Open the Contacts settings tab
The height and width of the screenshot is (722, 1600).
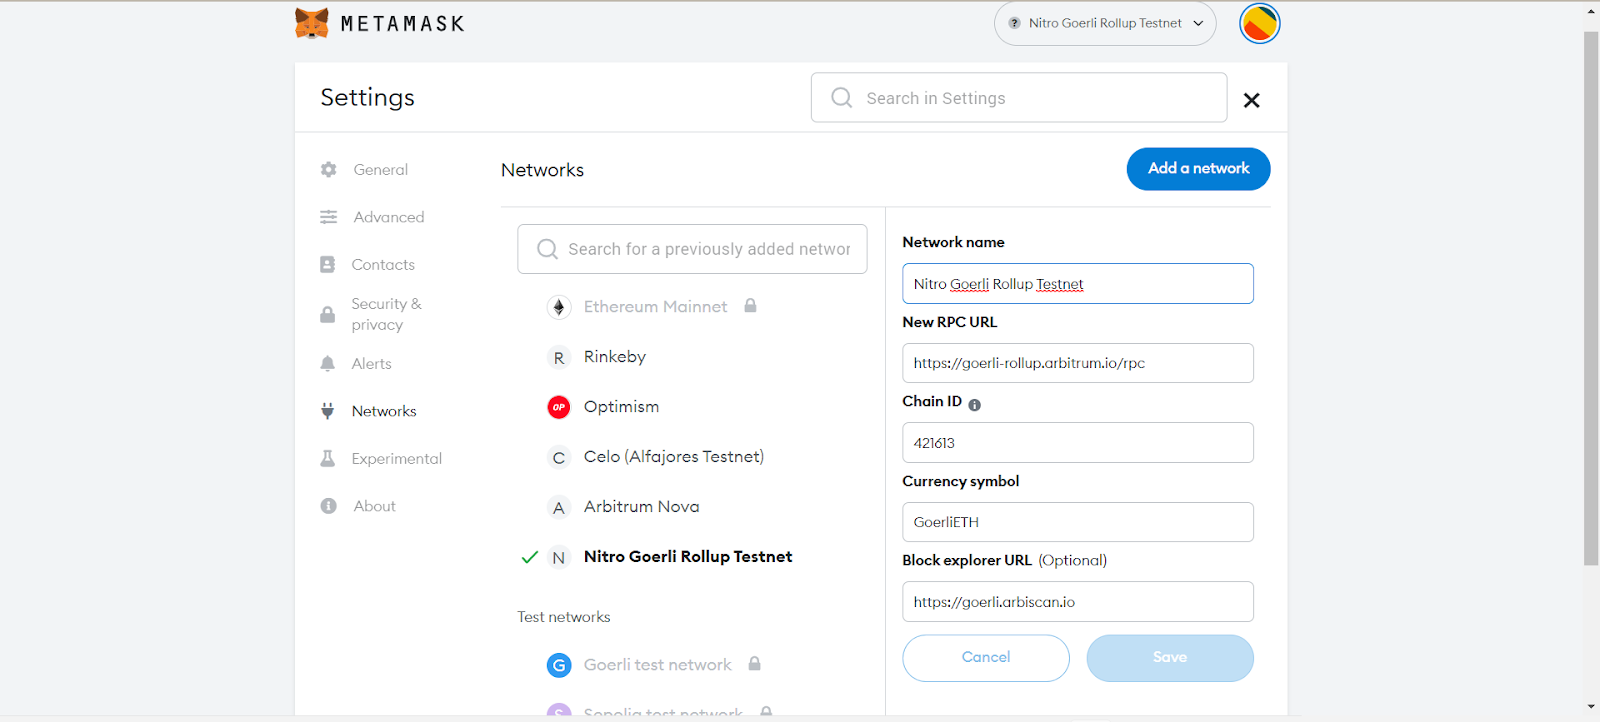point(382,265)
